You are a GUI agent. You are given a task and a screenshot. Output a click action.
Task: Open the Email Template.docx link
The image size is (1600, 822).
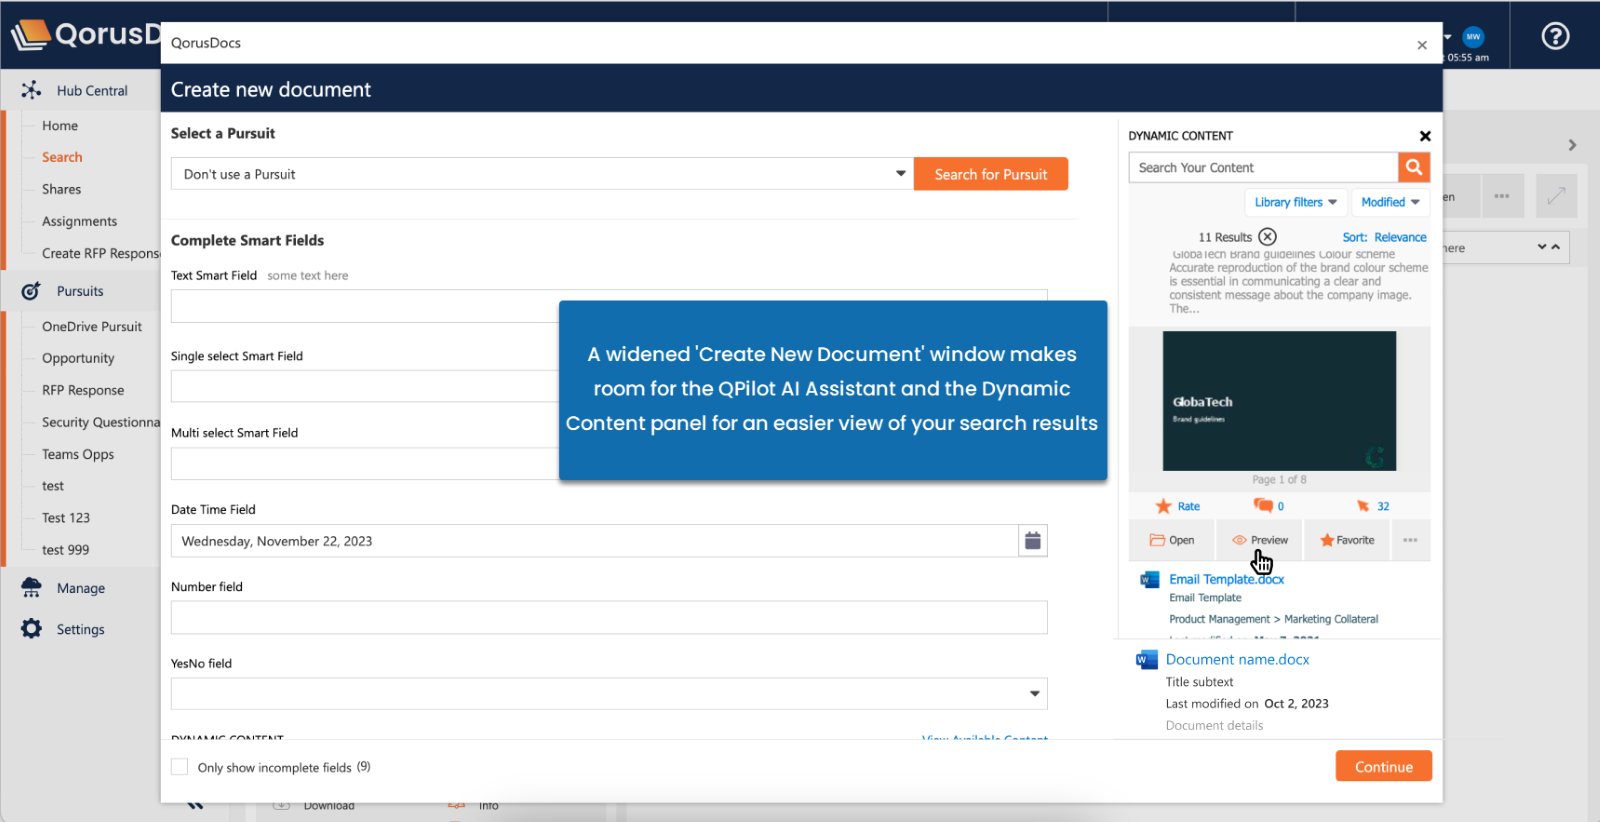pyautogui.click(x=1226, y=580)
